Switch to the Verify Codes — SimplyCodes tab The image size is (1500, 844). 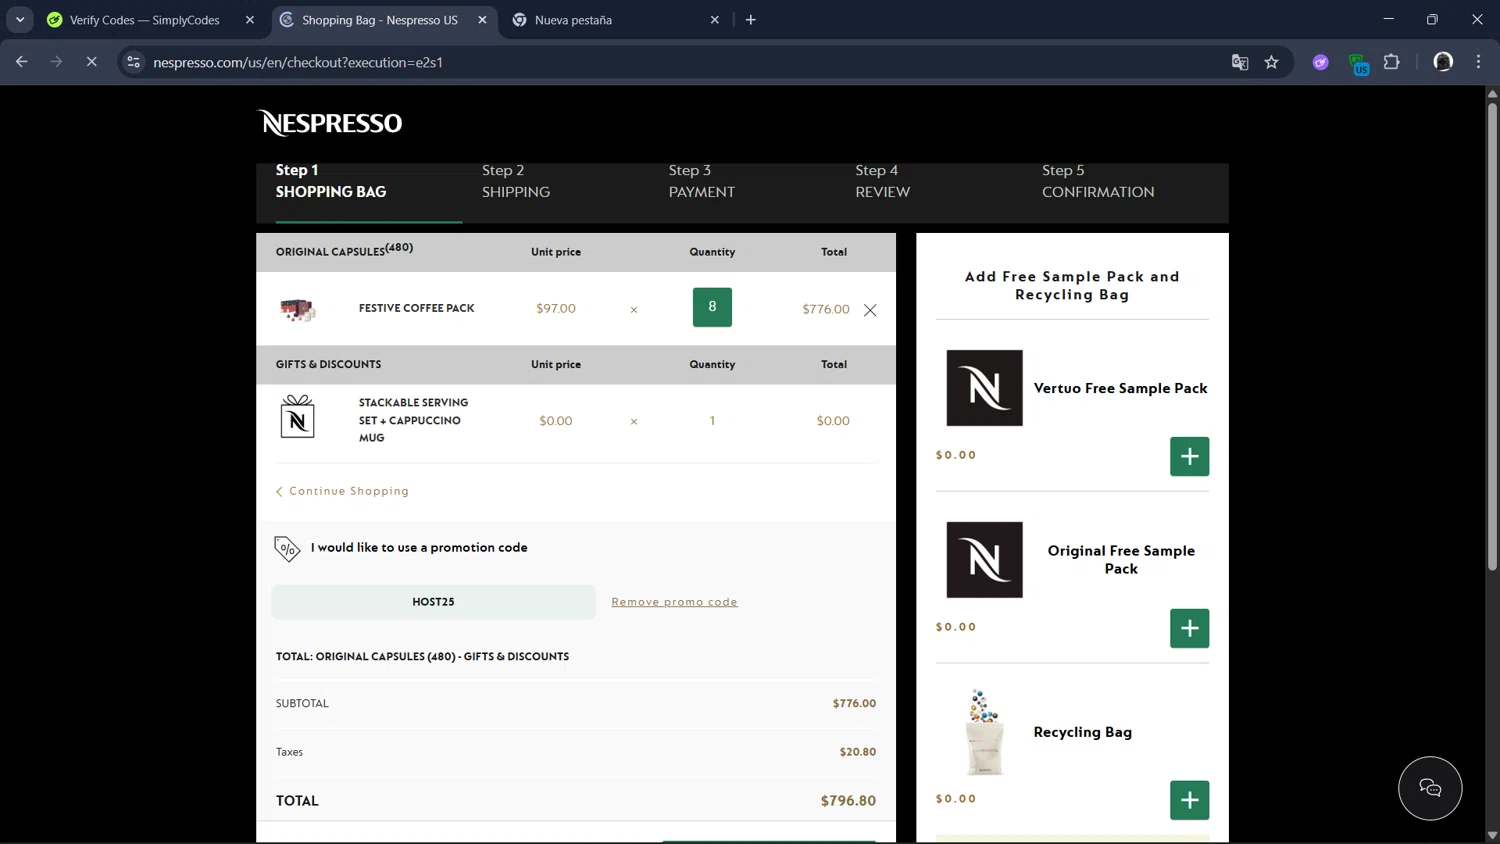(145, 20)
